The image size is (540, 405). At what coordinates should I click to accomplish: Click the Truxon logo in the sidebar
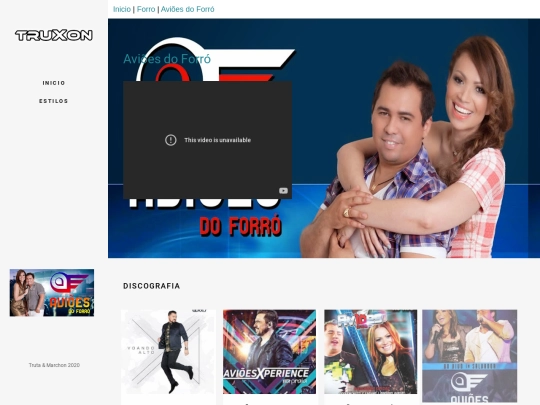pos(54,35)
